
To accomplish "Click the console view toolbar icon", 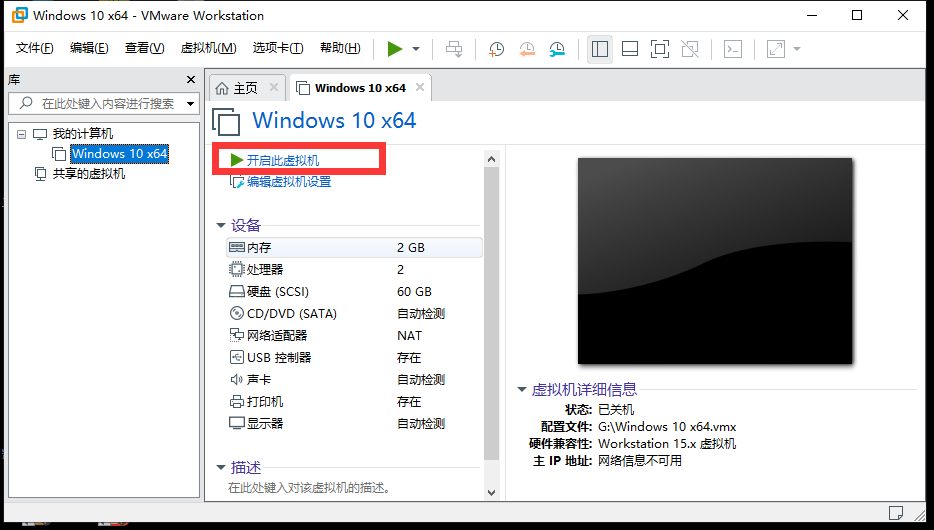I will coord(733,49).
